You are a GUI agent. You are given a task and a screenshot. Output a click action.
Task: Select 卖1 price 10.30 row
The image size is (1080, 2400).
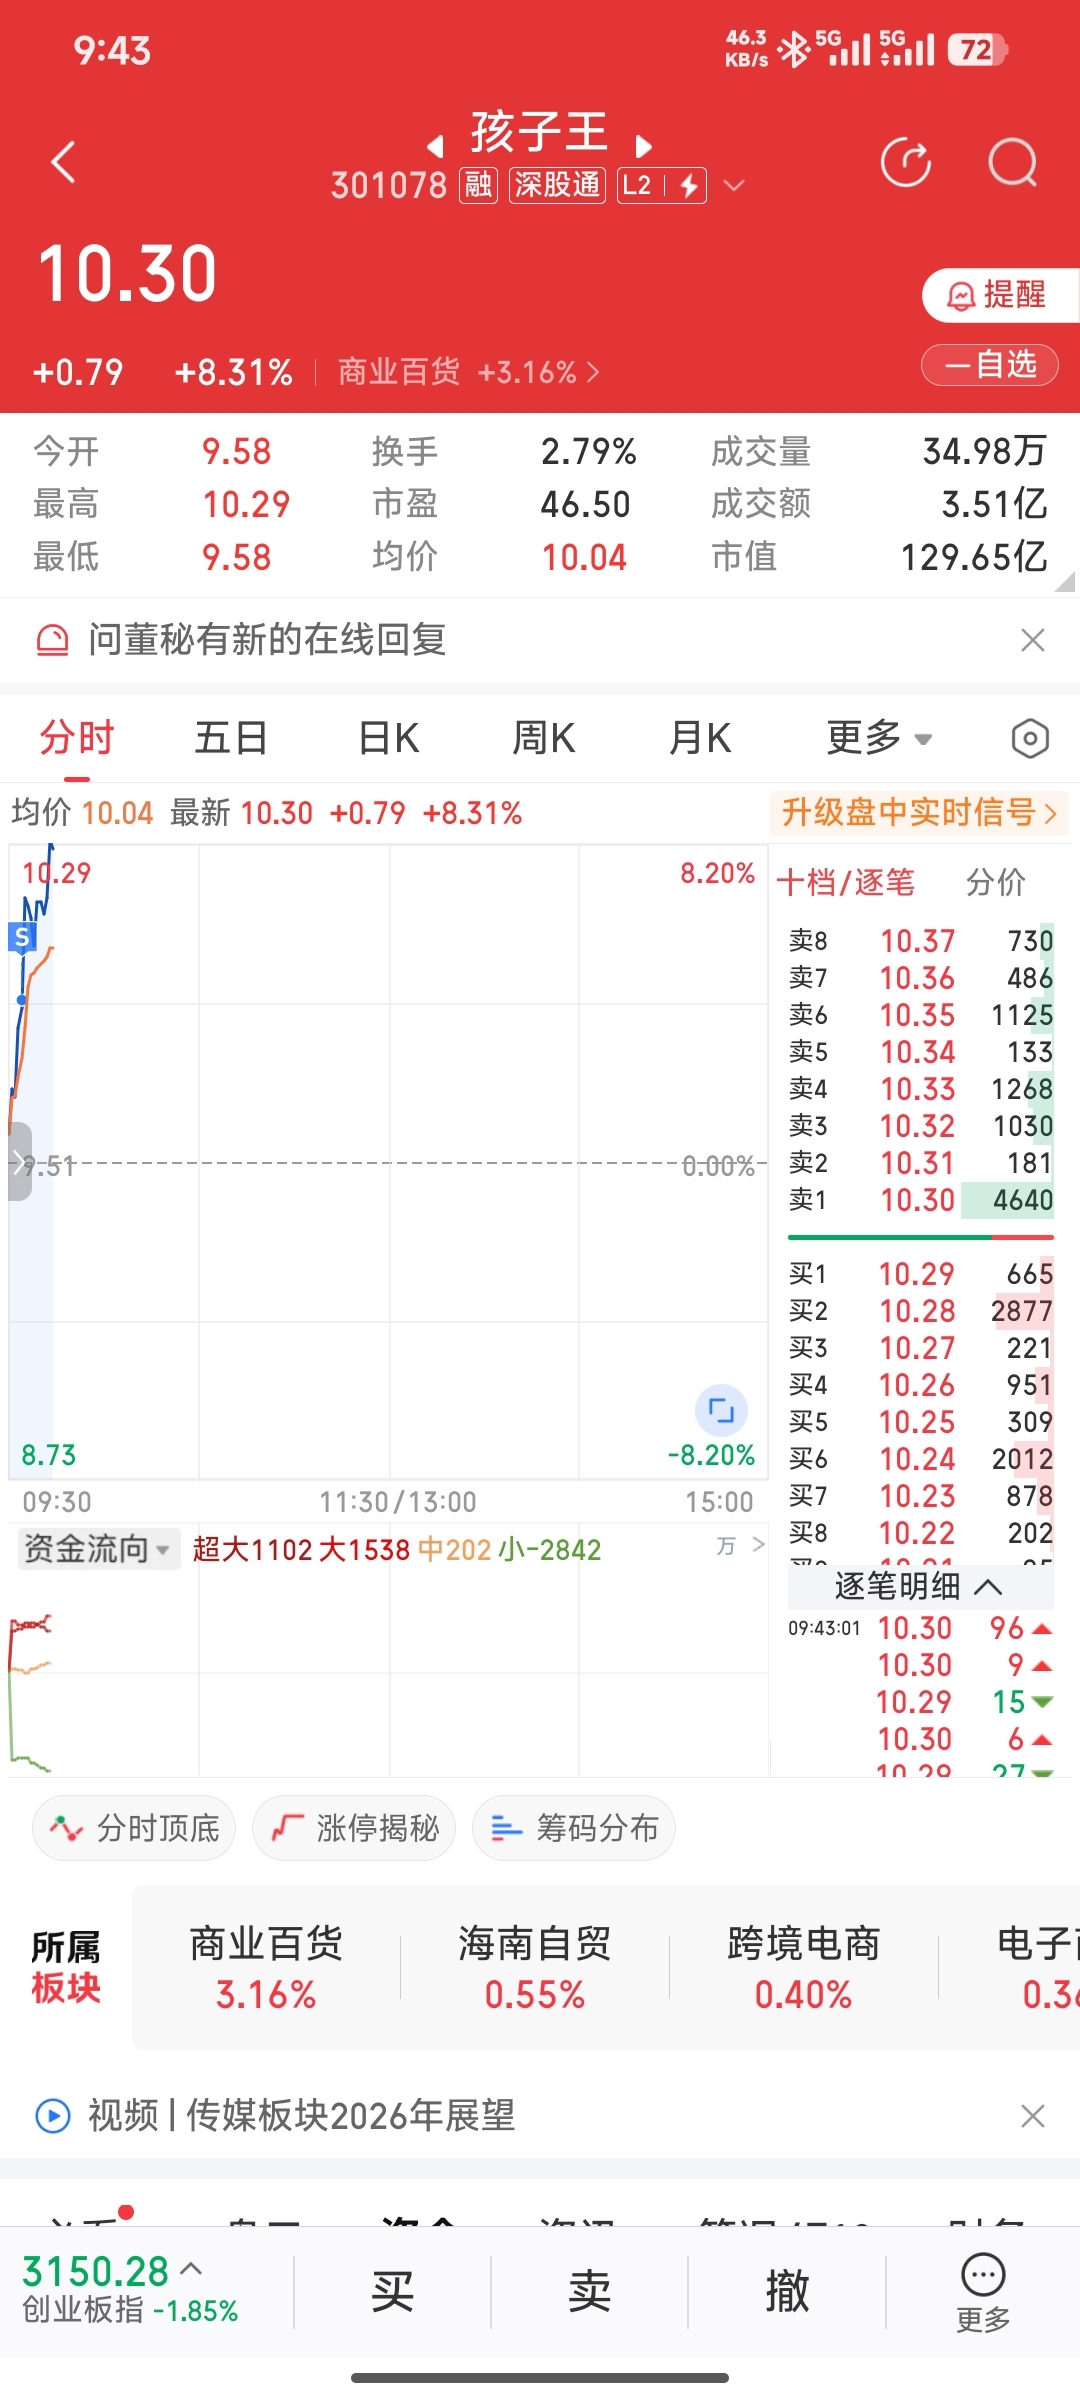pyautogui.click(x=920, y=1200)
